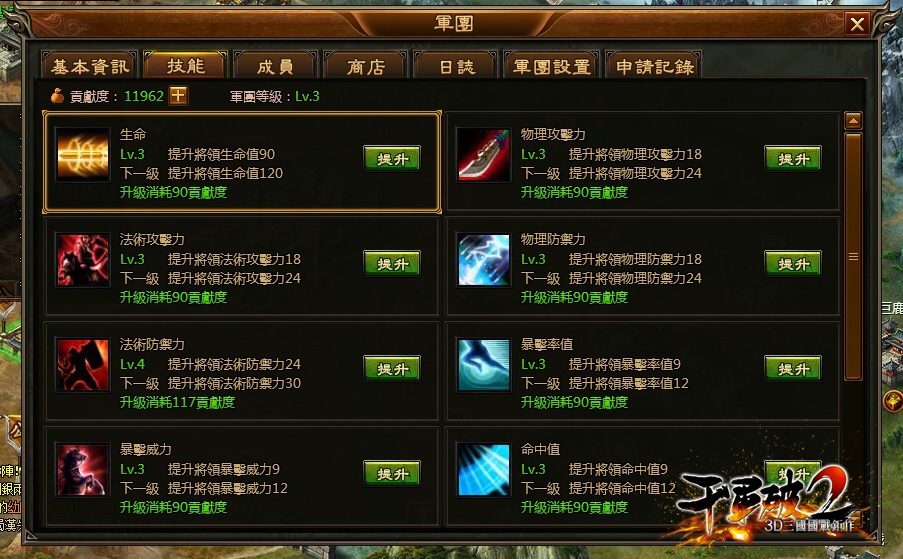Switch to the 日誌 tab

(x=456, y=65)
